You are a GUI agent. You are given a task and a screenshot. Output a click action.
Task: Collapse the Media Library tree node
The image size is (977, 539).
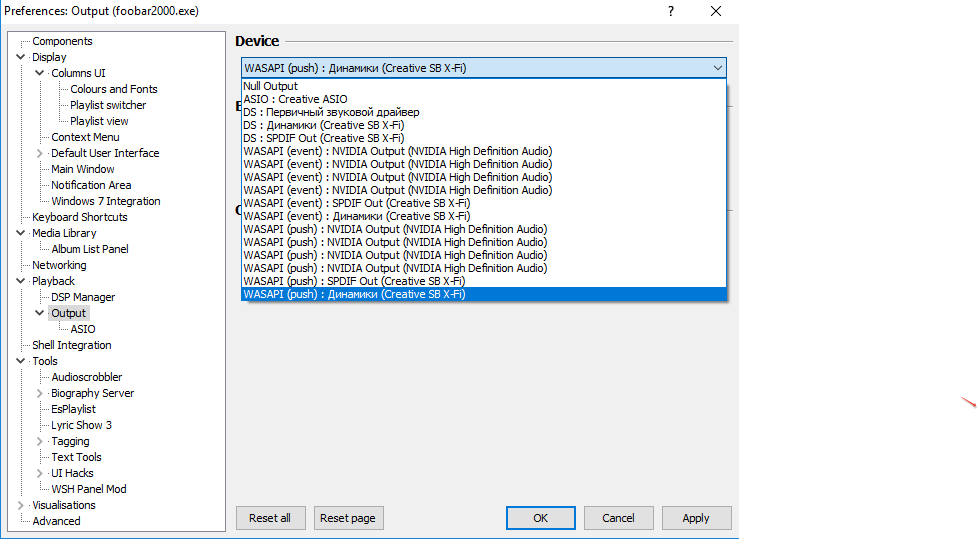(21, 233)
